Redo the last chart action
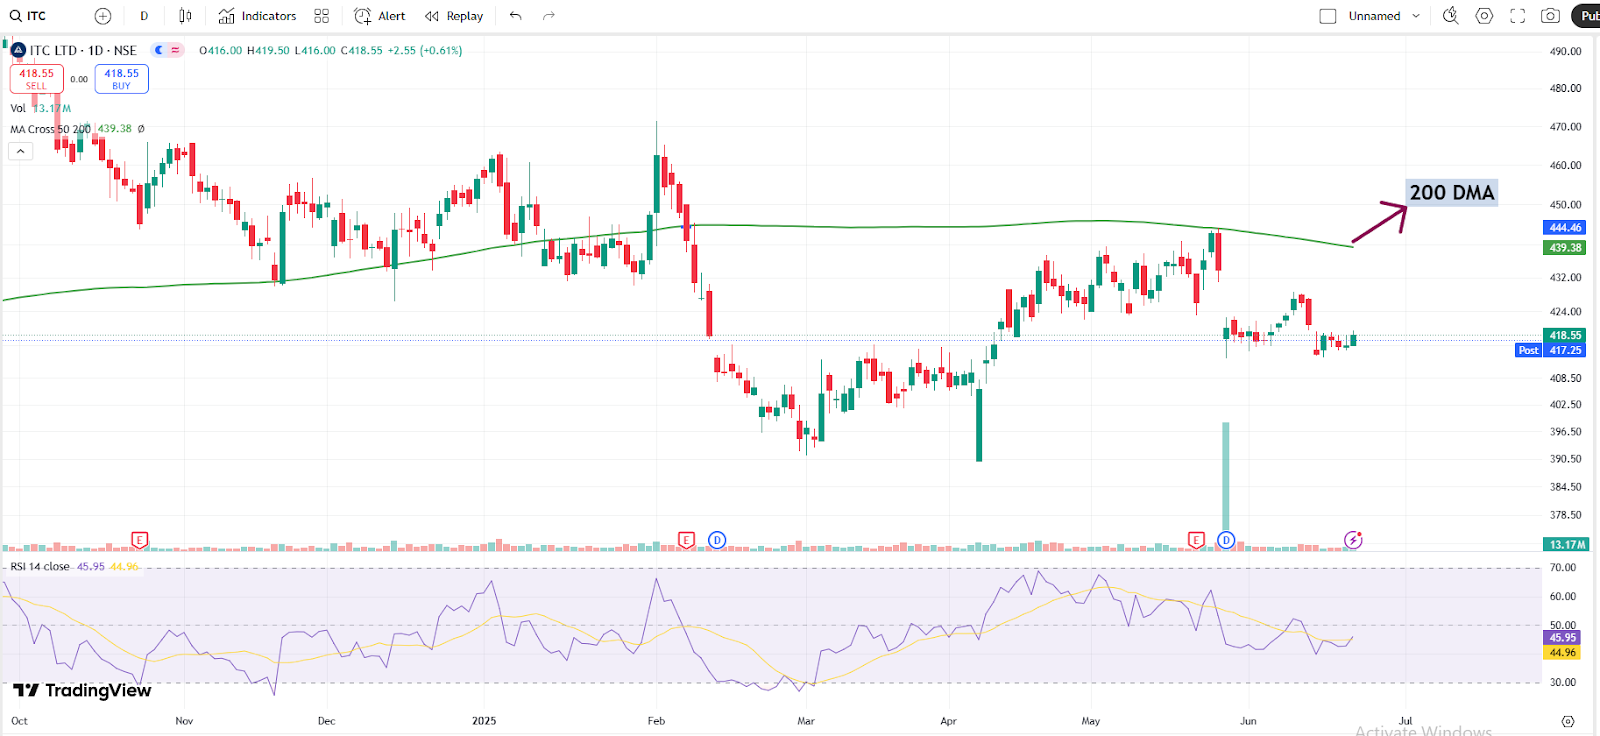 [x=548, y=16]
